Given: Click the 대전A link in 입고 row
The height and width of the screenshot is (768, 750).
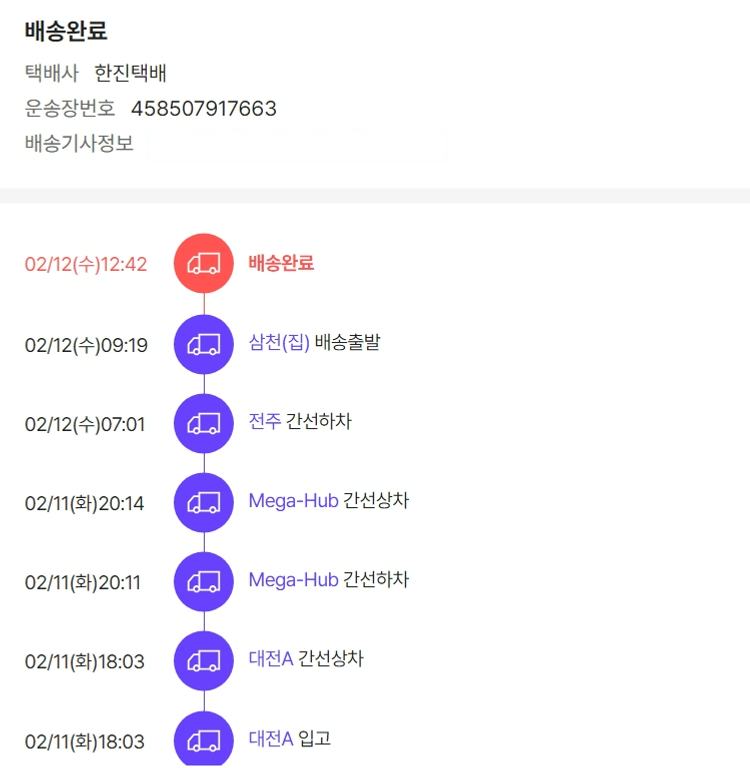Looking at the screenshot, I should (271, 739).
